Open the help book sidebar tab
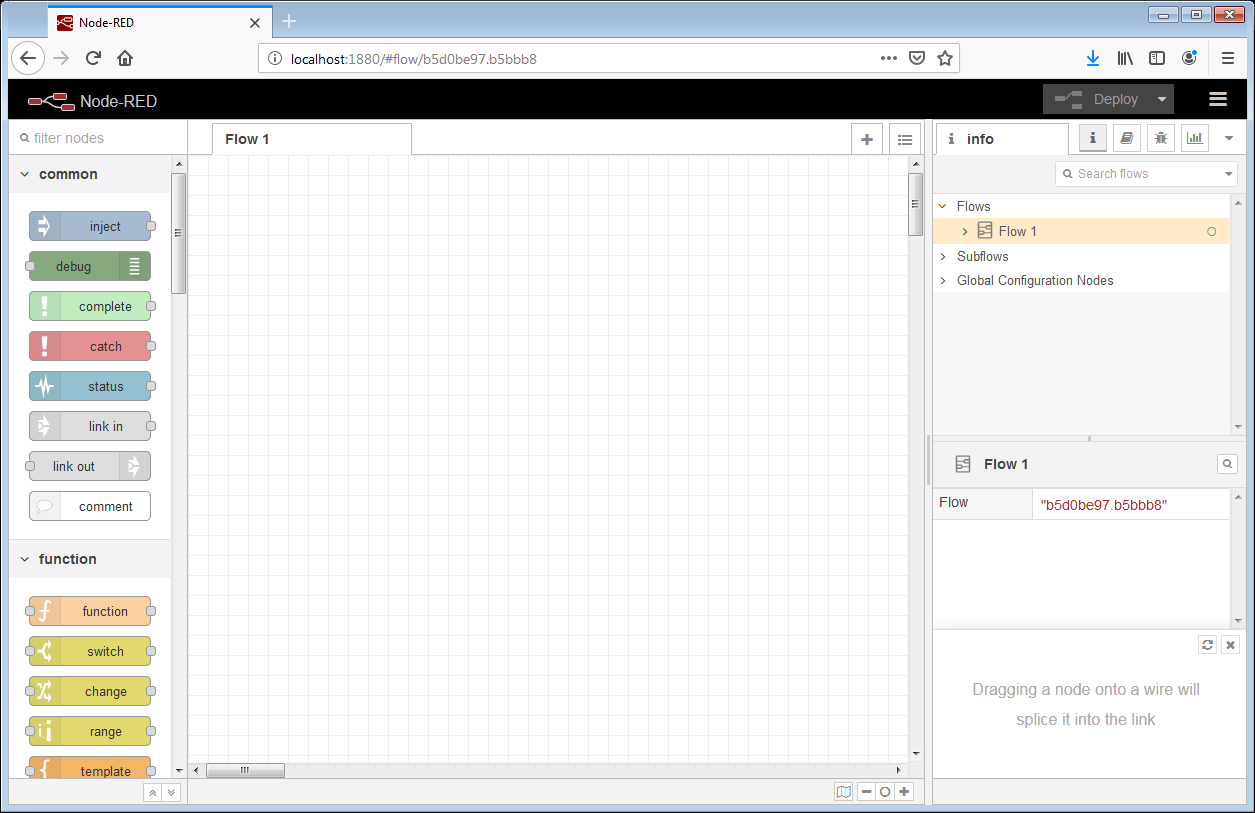 (x=1127, y=139)
